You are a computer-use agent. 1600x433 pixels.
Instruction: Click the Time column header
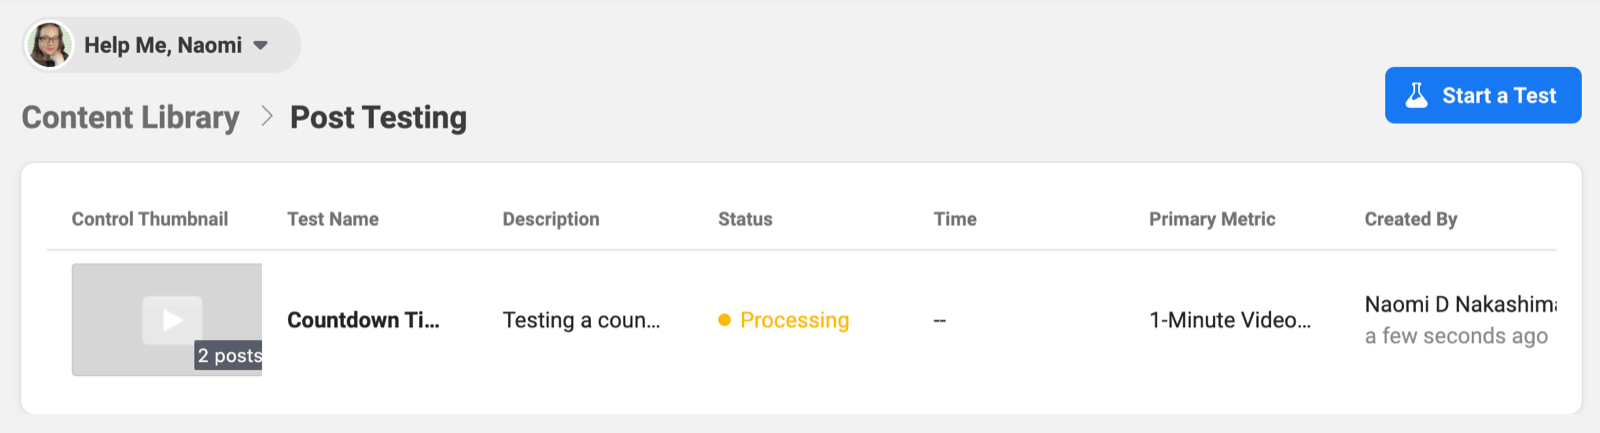point(955,219)
